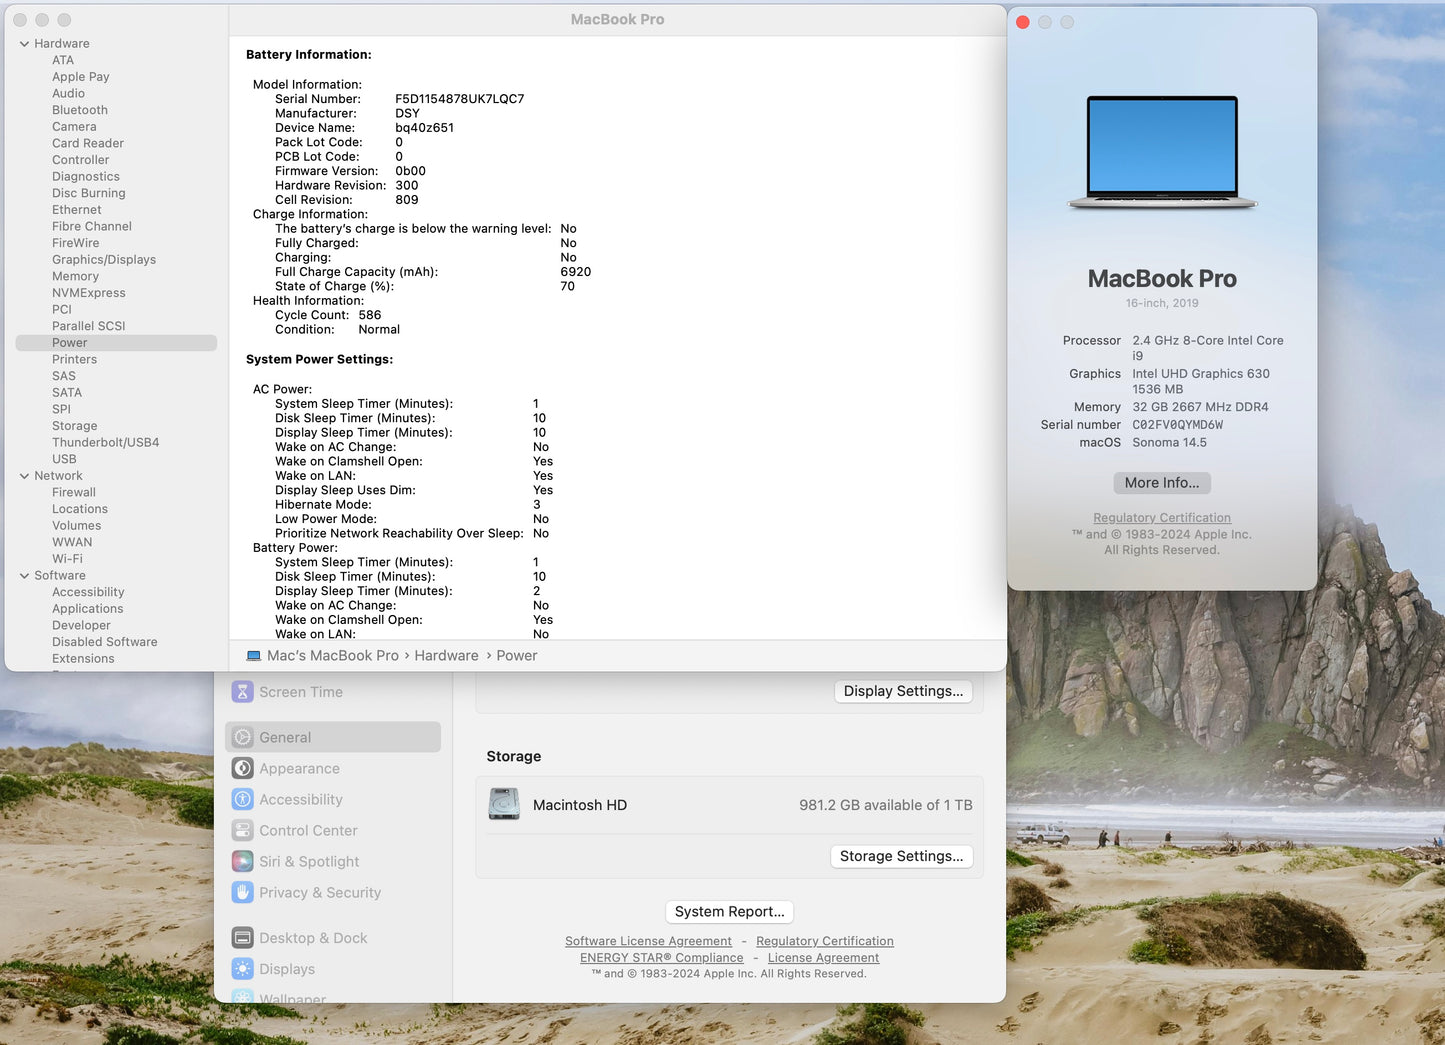Click the More Info button

1161,482
